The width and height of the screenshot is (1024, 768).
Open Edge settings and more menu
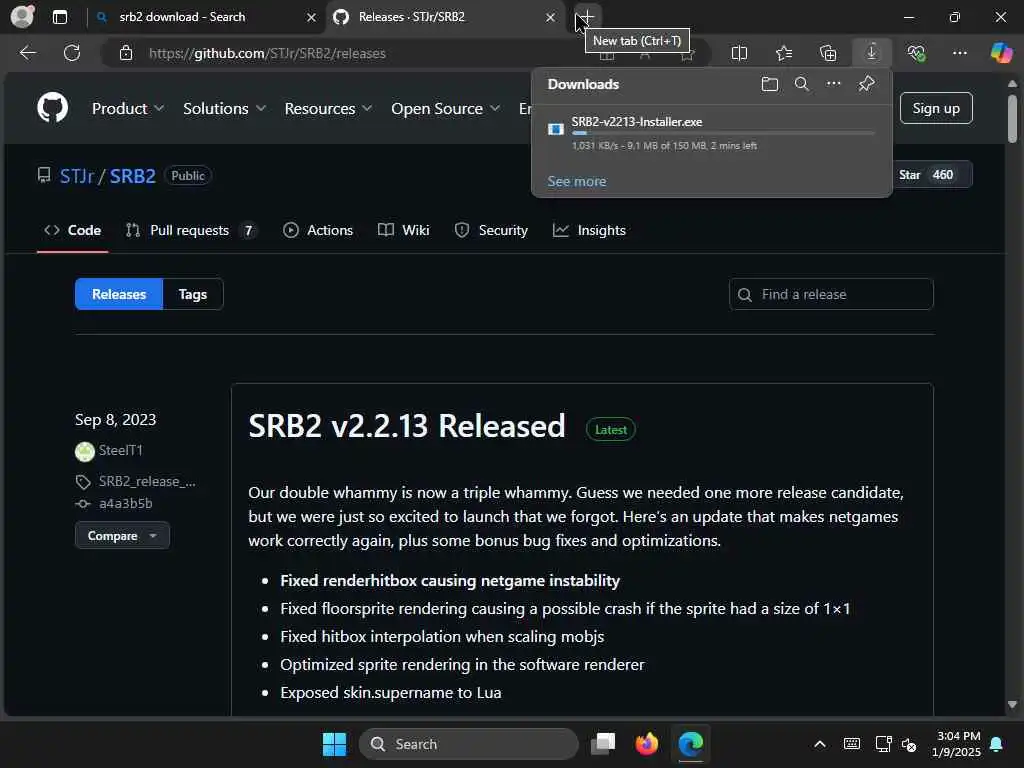(959, 53)
